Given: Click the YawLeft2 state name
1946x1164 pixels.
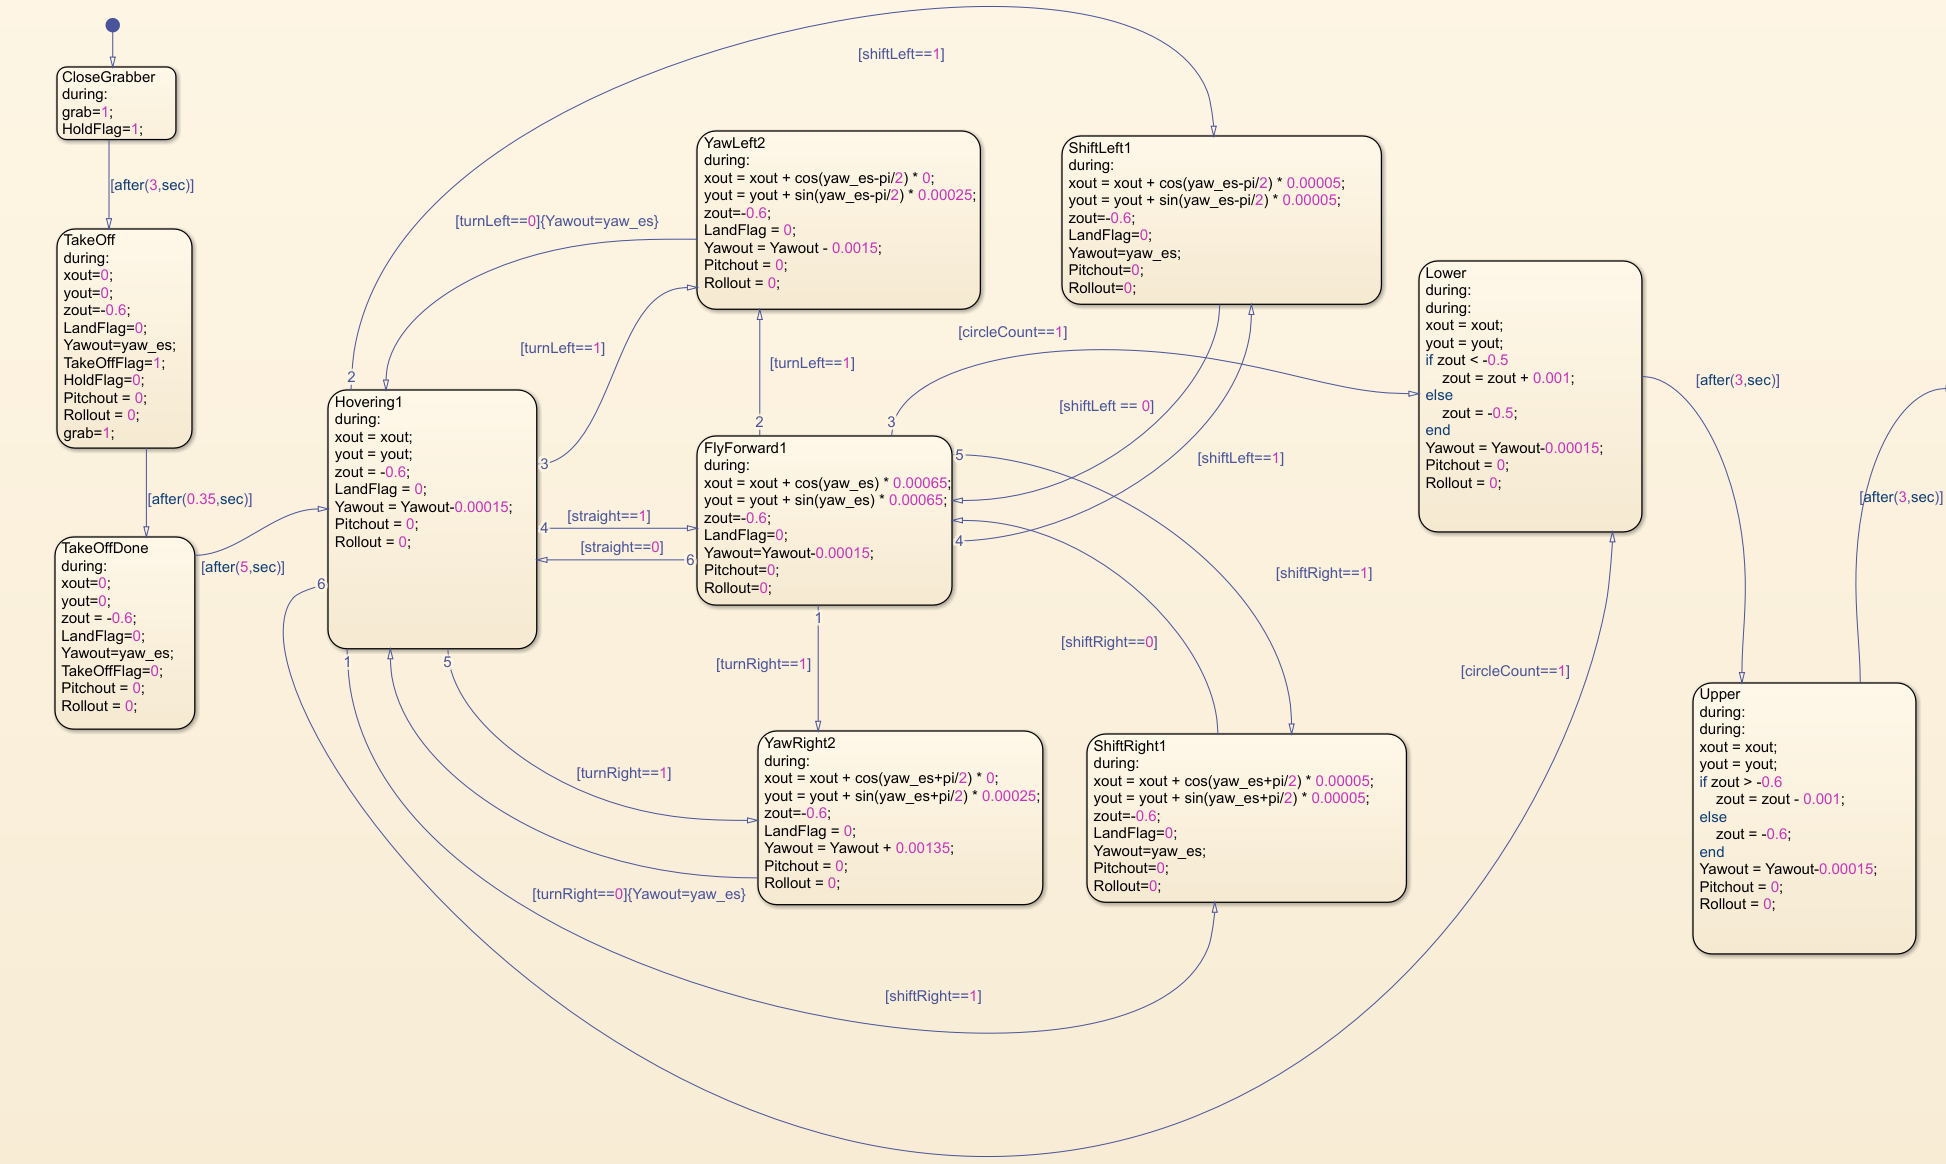Looking at the screenshot, I should 734,143.
